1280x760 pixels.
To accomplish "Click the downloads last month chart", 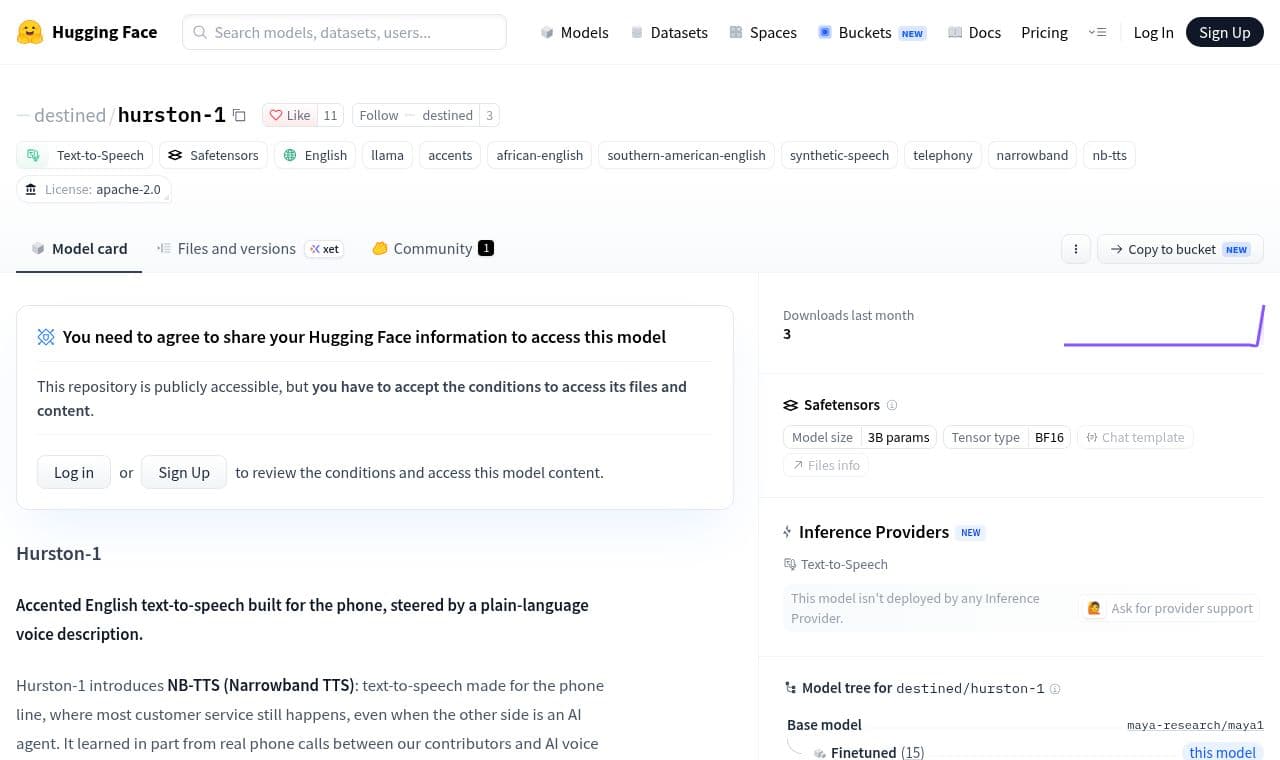I will (x=1164, y=326).
